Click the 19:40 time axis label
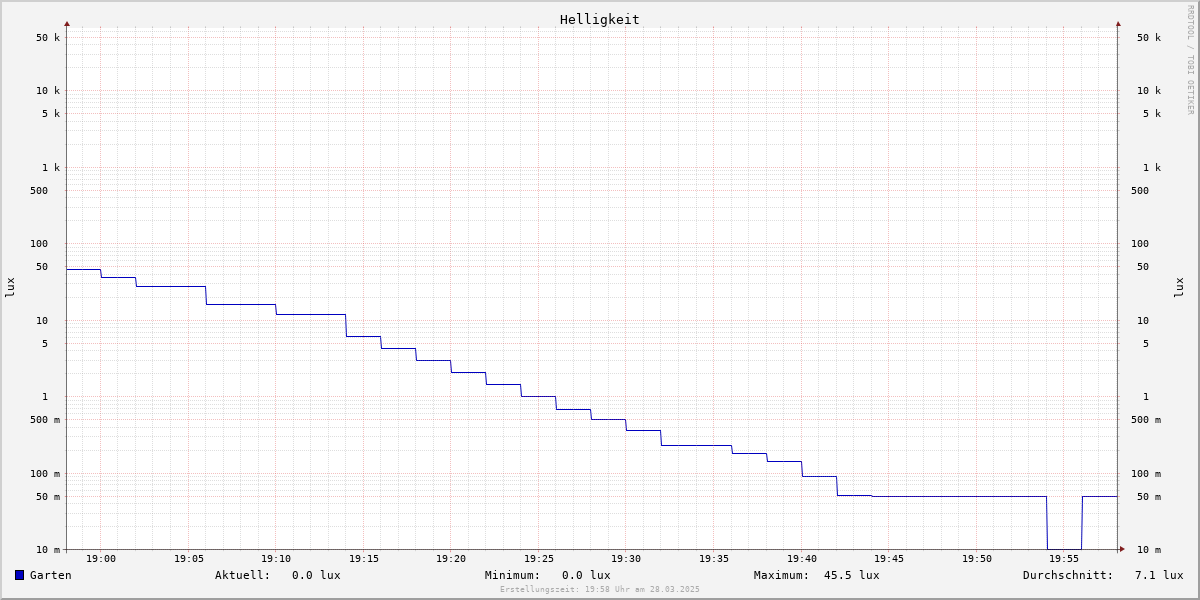Image resolution: width=1200 pixels, height=600 pixels. [802, 559]
